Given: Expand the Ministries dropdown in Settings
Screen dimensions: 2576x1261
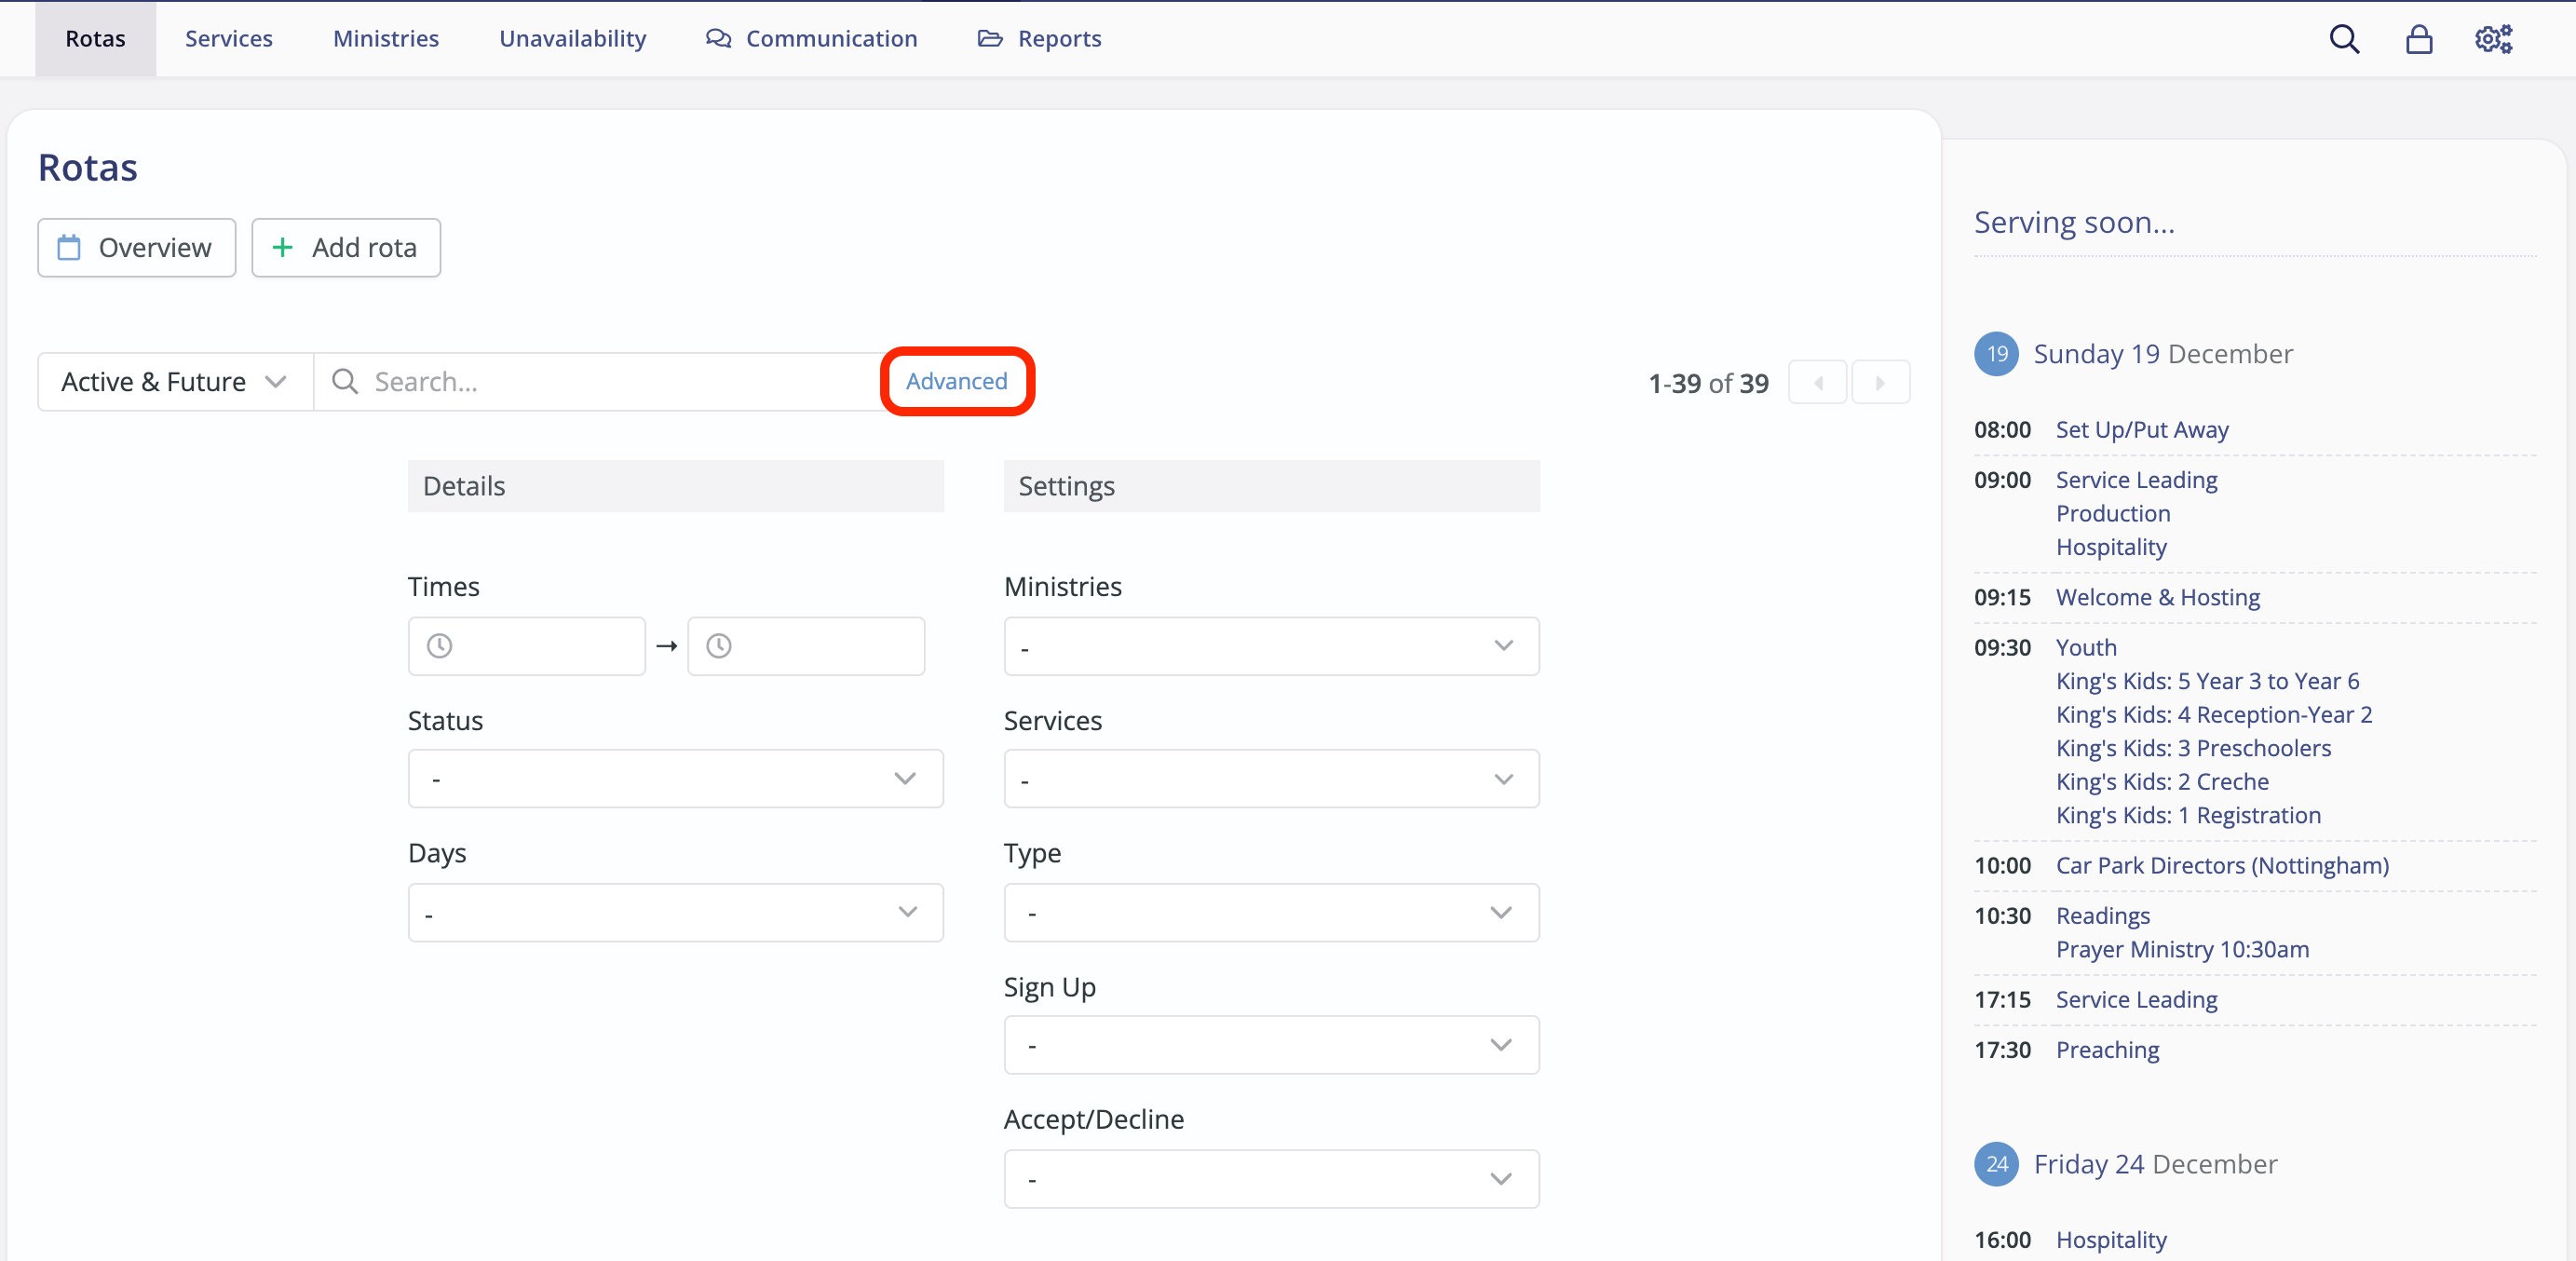Looking at the screenshot, I should click(1270, 646).
